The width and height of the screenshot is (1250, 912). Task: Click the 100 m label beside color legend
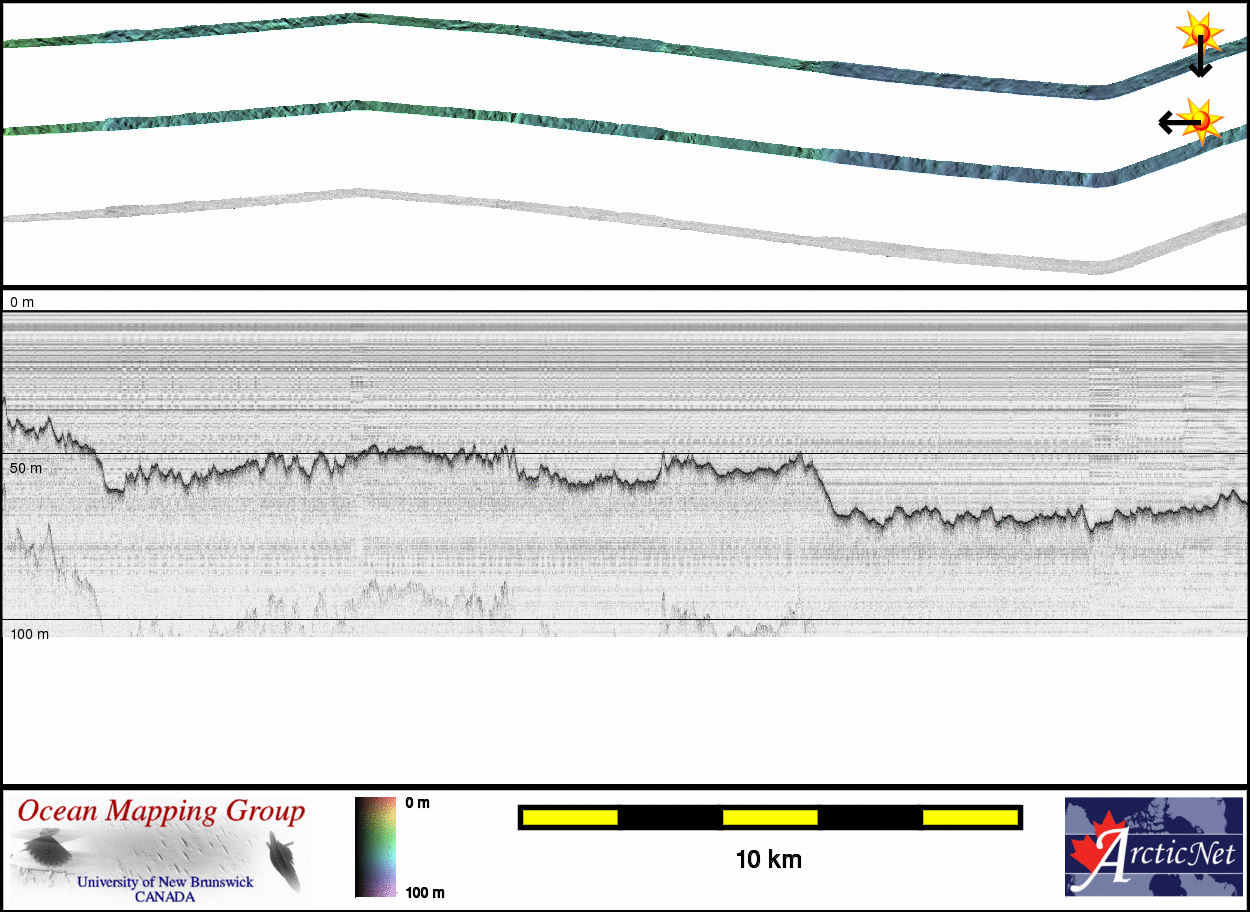click(424, 892)
